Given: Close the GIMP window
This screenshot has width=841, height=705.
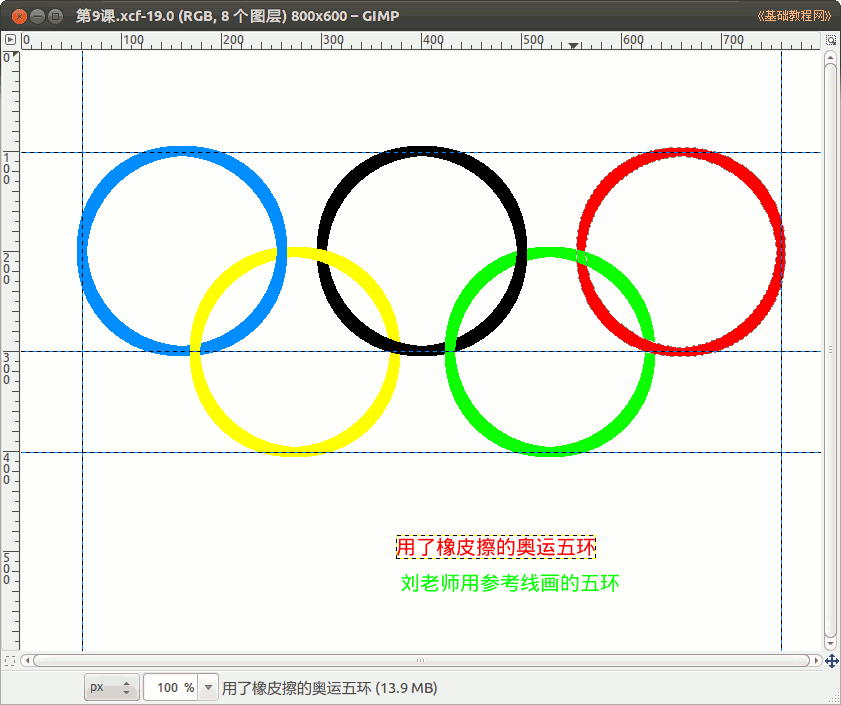Looking at the screenshot, I should (x=19, y=17).
